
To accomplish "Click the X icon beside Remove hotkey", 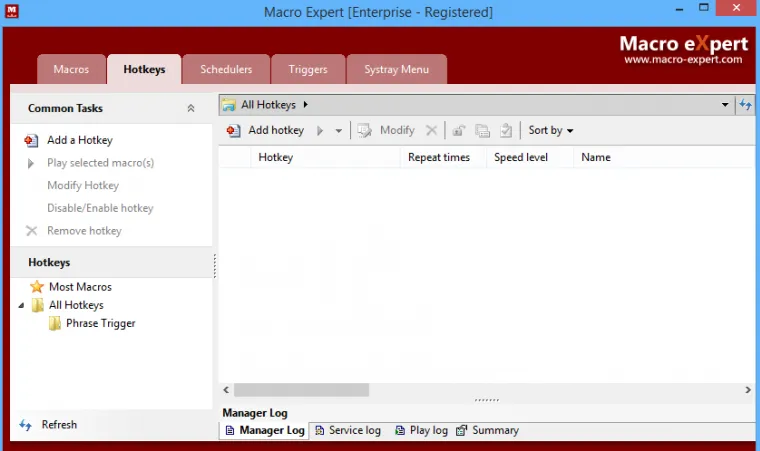I will pos(32,231).
